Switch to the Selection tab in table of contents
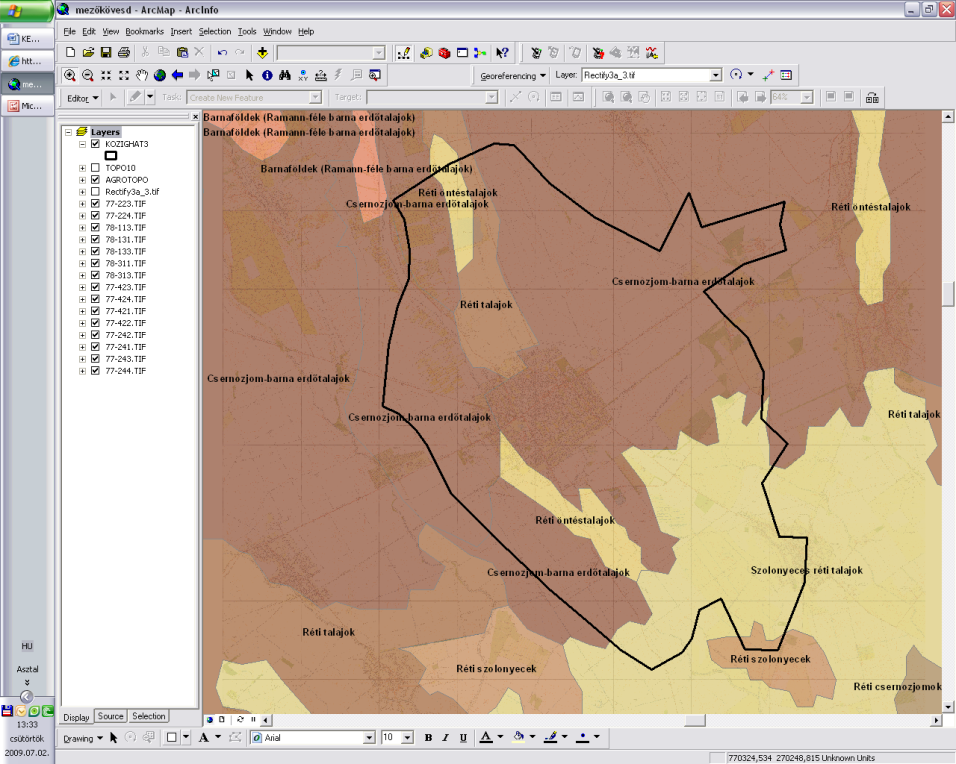 149,716
